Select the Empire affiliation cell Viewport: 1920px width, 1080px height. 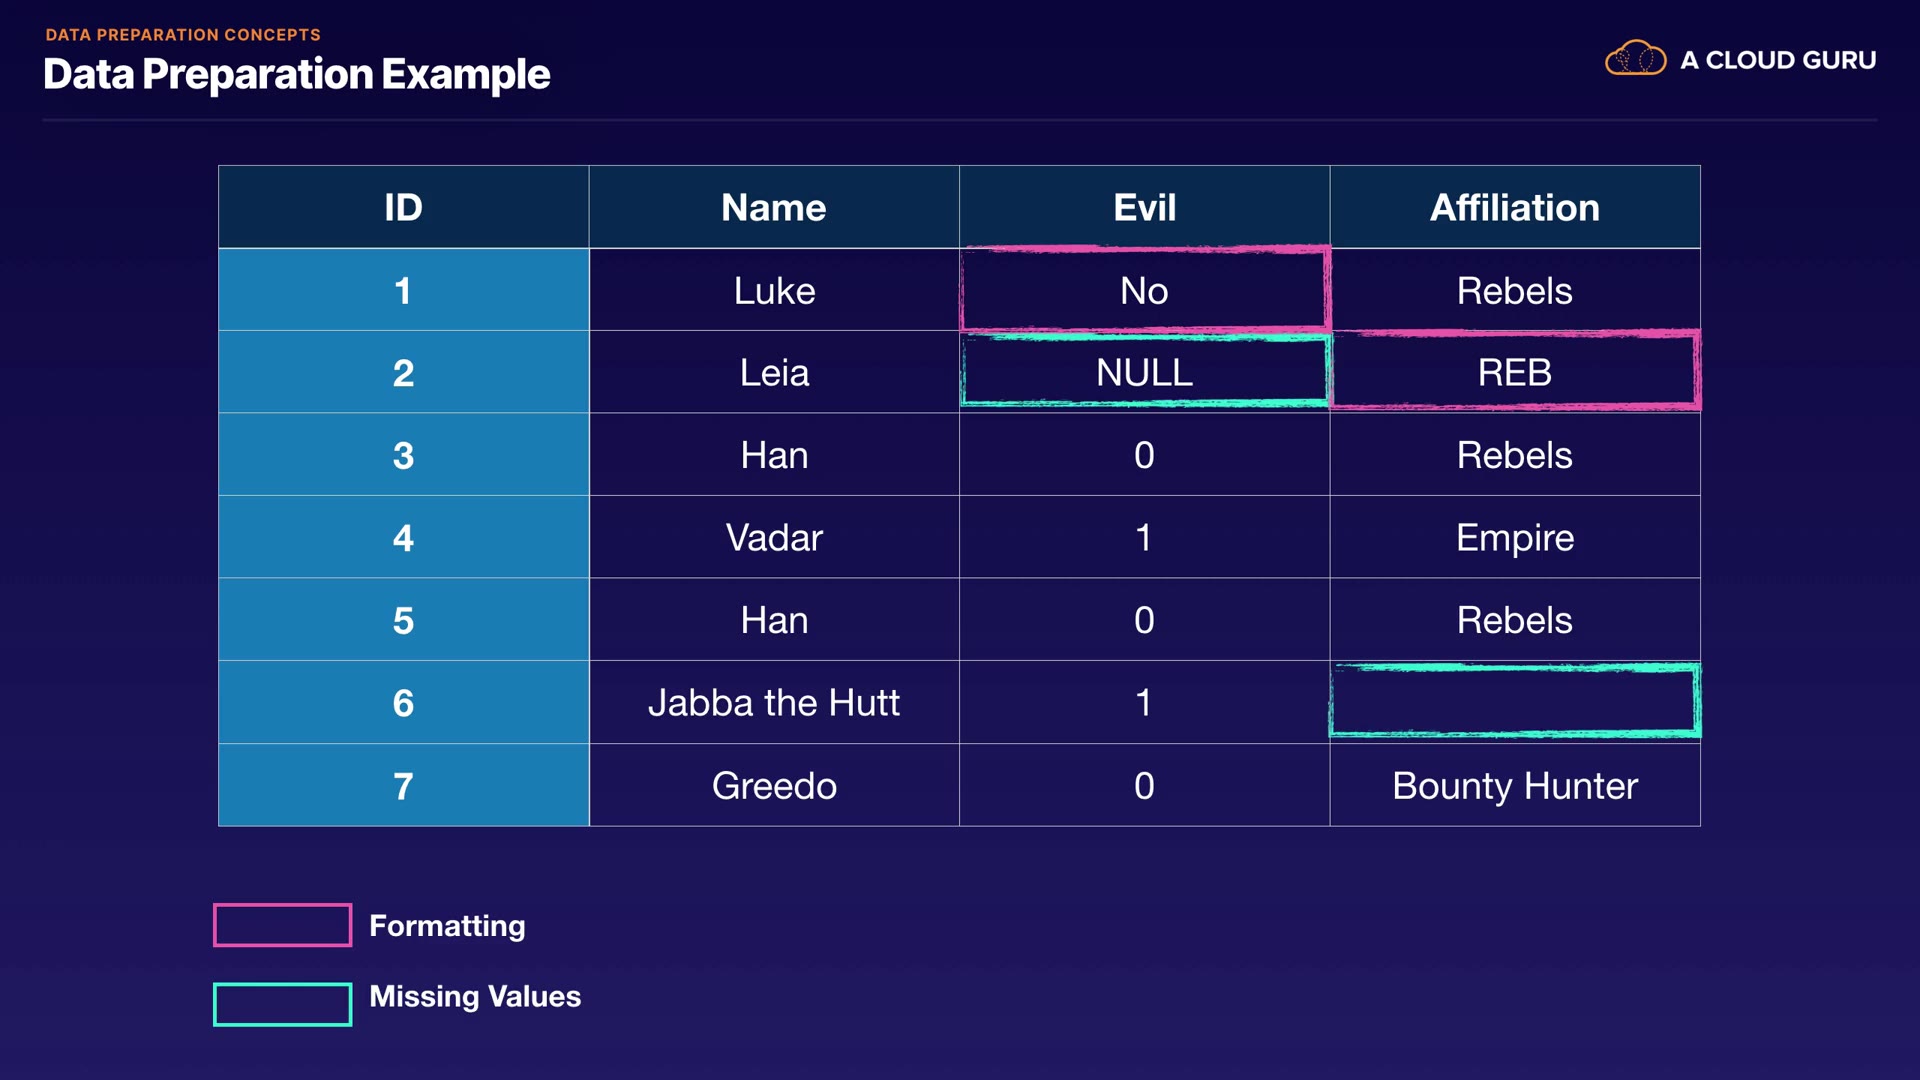coord(1514,537)
